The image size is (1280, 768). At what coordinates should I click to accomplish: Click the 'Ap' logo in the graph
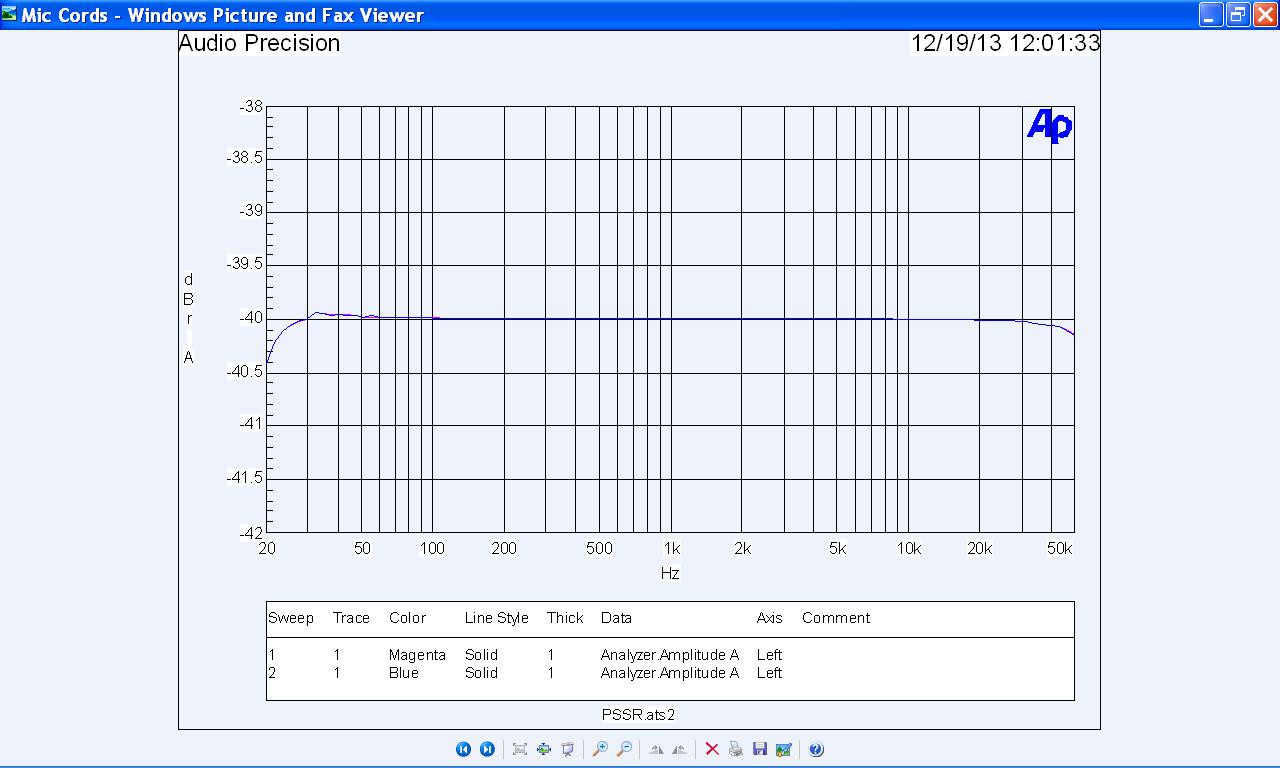(1049, 126)
